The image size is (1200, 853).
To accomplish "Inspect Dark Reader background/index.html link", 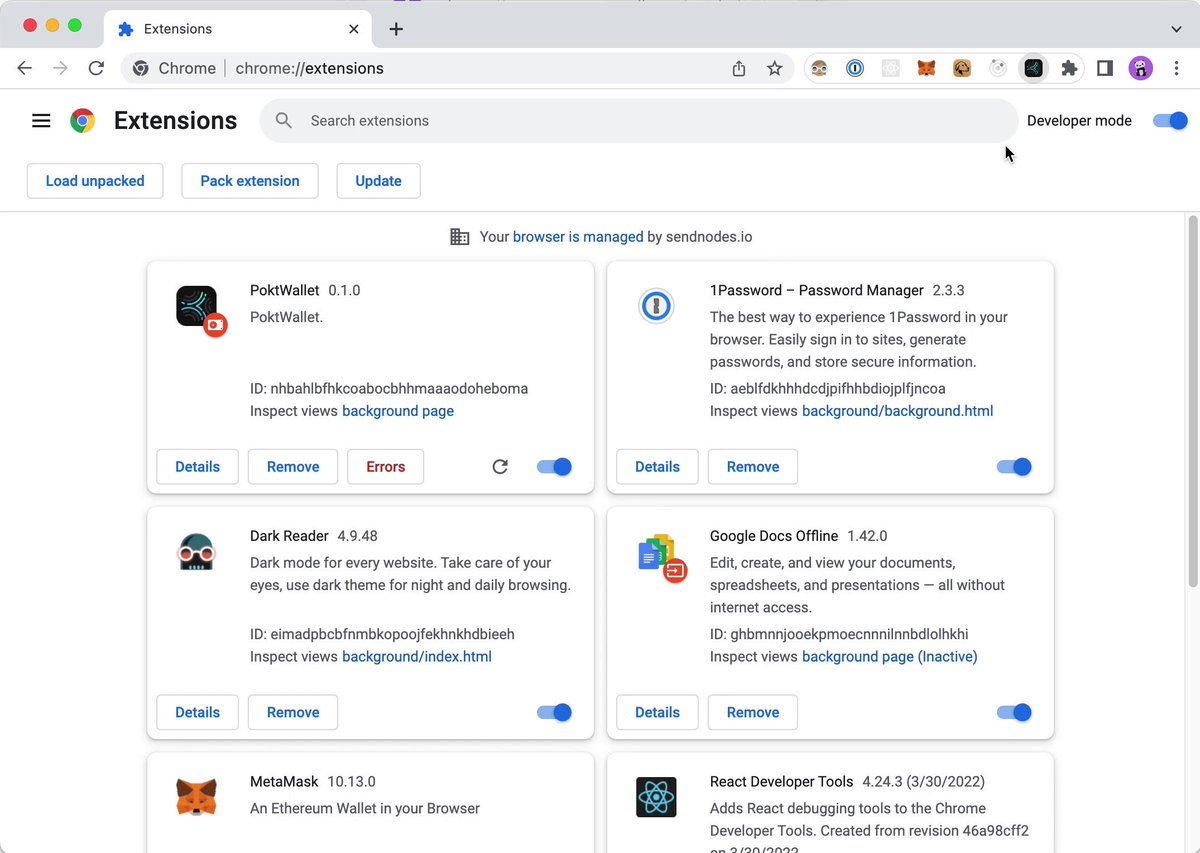I will click(417, 657).
